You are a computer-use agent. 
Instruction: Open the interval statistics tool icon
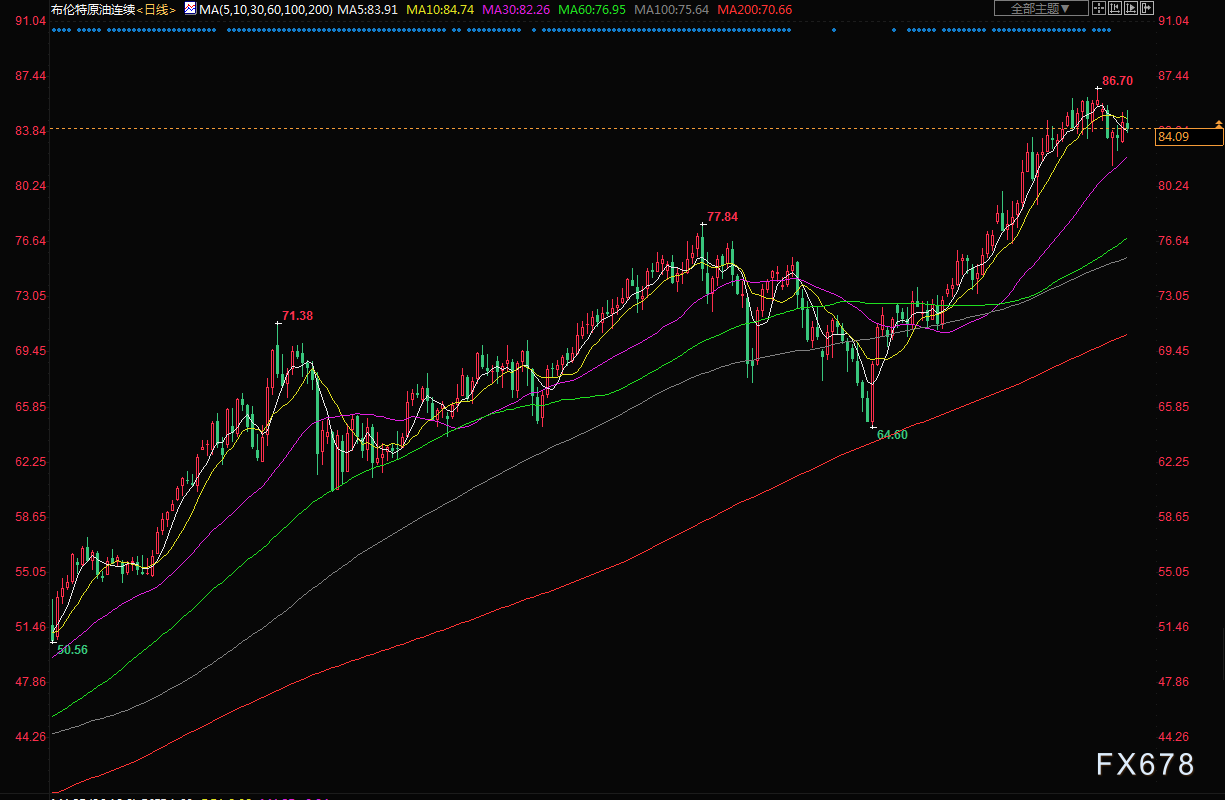tap(1115, 8)
